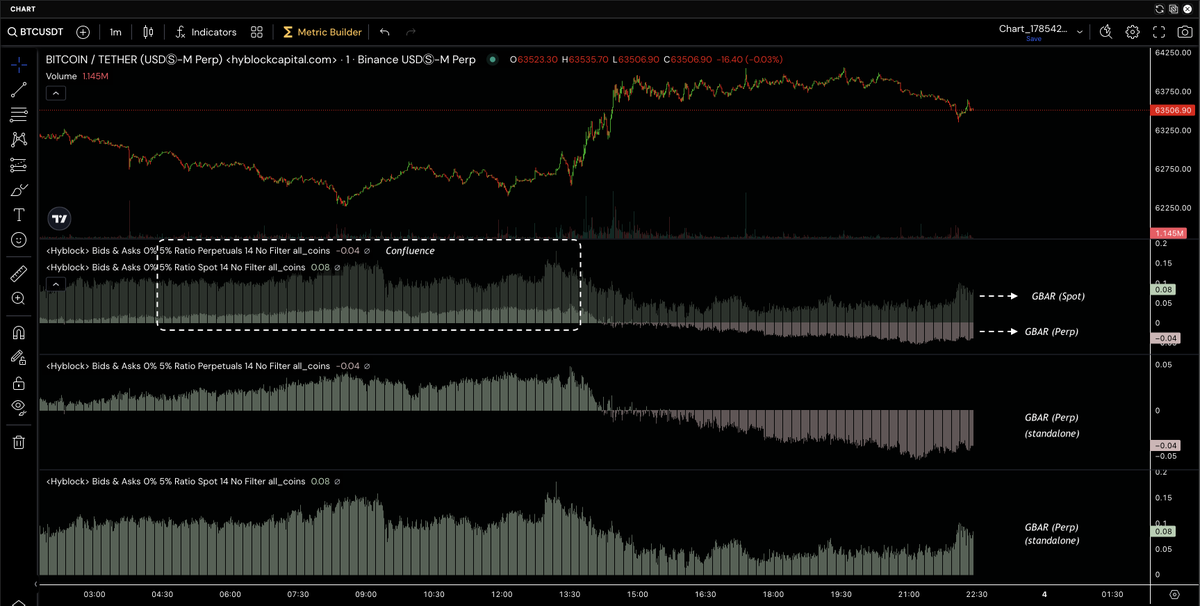Click the 22:30 time axis label
The image size is (1200, 606).
[976, 594]
